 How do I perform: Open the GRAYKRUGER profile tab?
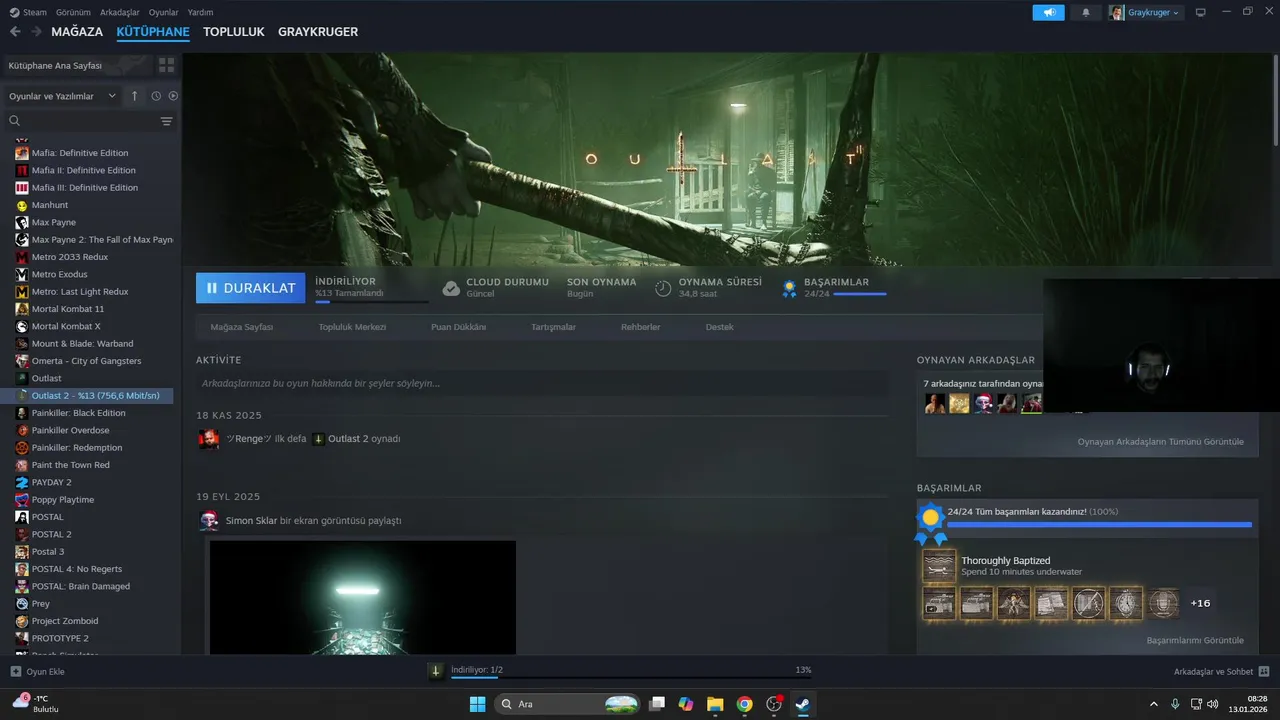[x=318, y=32]
